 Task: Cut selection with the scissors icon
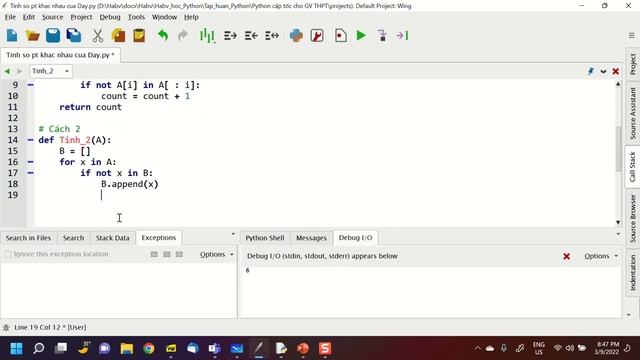pyautogui.click(x=98, y=36)
